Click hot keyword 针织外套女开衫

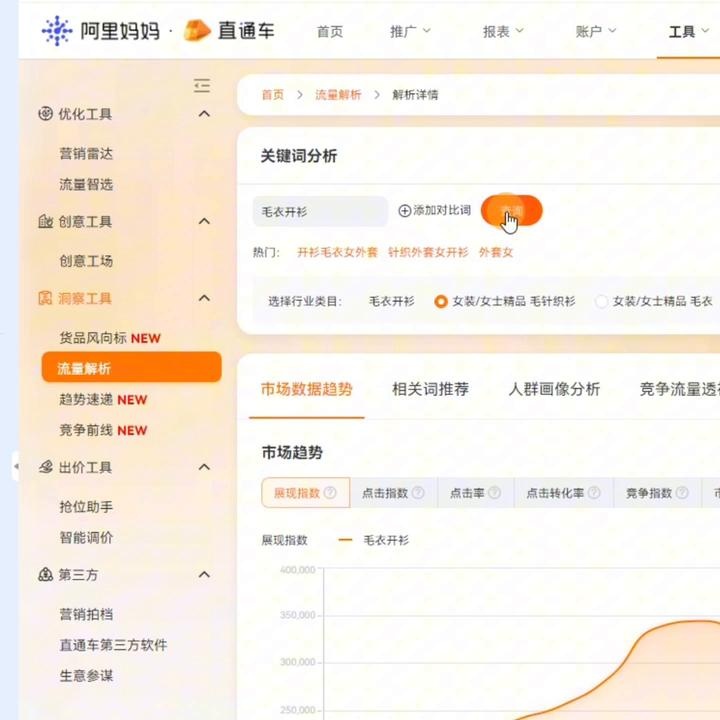click(x=428, y=252)
